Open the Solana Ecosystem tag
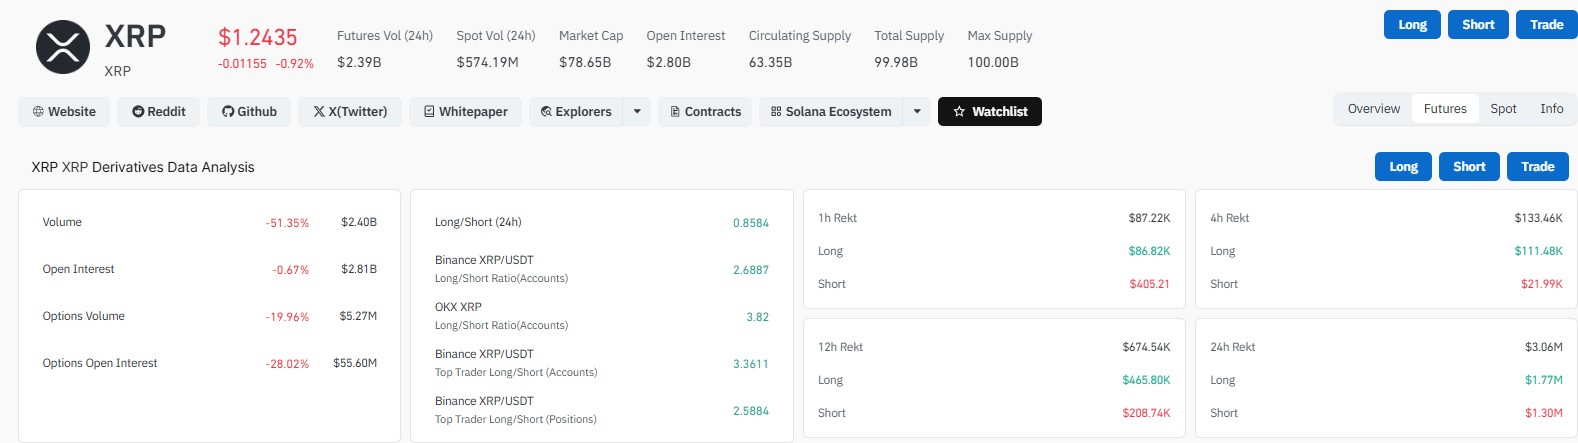Image resolution: width=1578 pixels, height=443 pixels. pyautogui.click(x=831, y=112)
